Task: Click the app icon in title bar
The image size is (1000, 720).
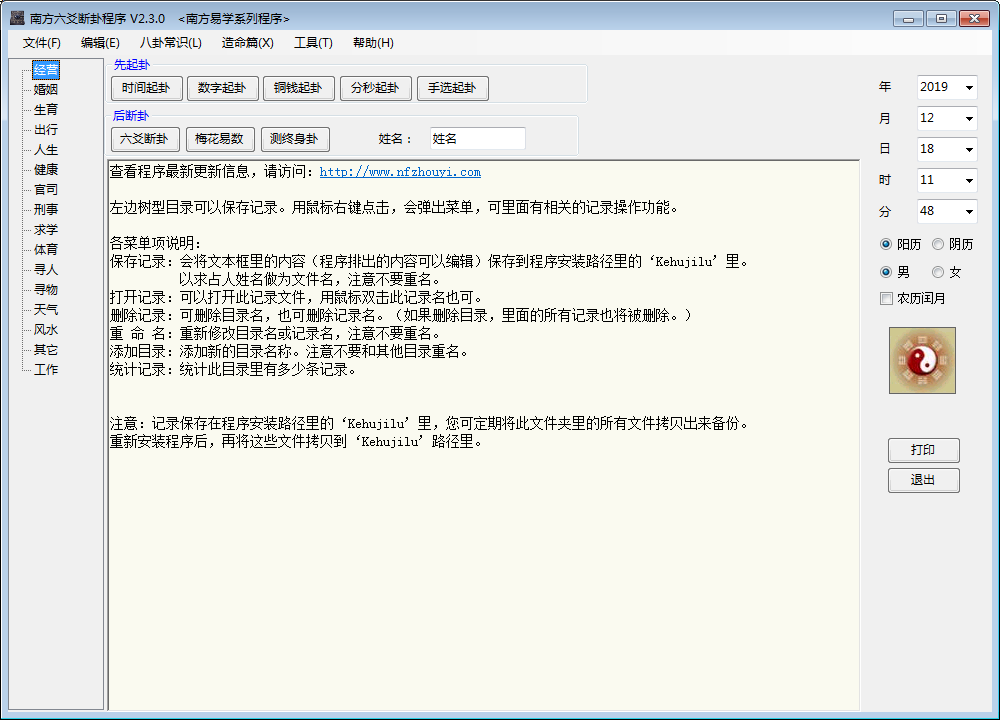Action: coord(17,18)
